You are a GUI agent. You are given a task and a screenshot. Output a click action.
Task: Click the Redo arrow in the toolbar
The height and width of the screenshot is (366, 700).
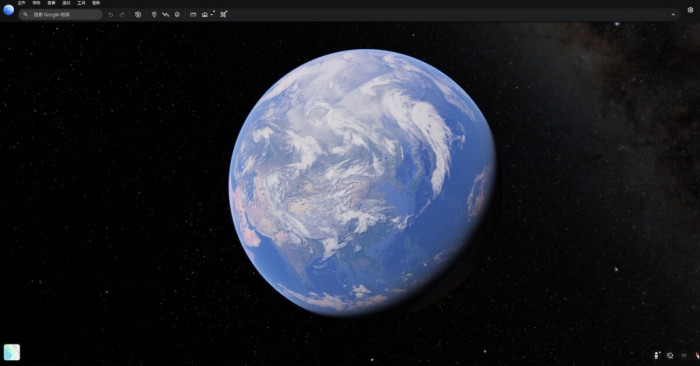coord(122,14)
